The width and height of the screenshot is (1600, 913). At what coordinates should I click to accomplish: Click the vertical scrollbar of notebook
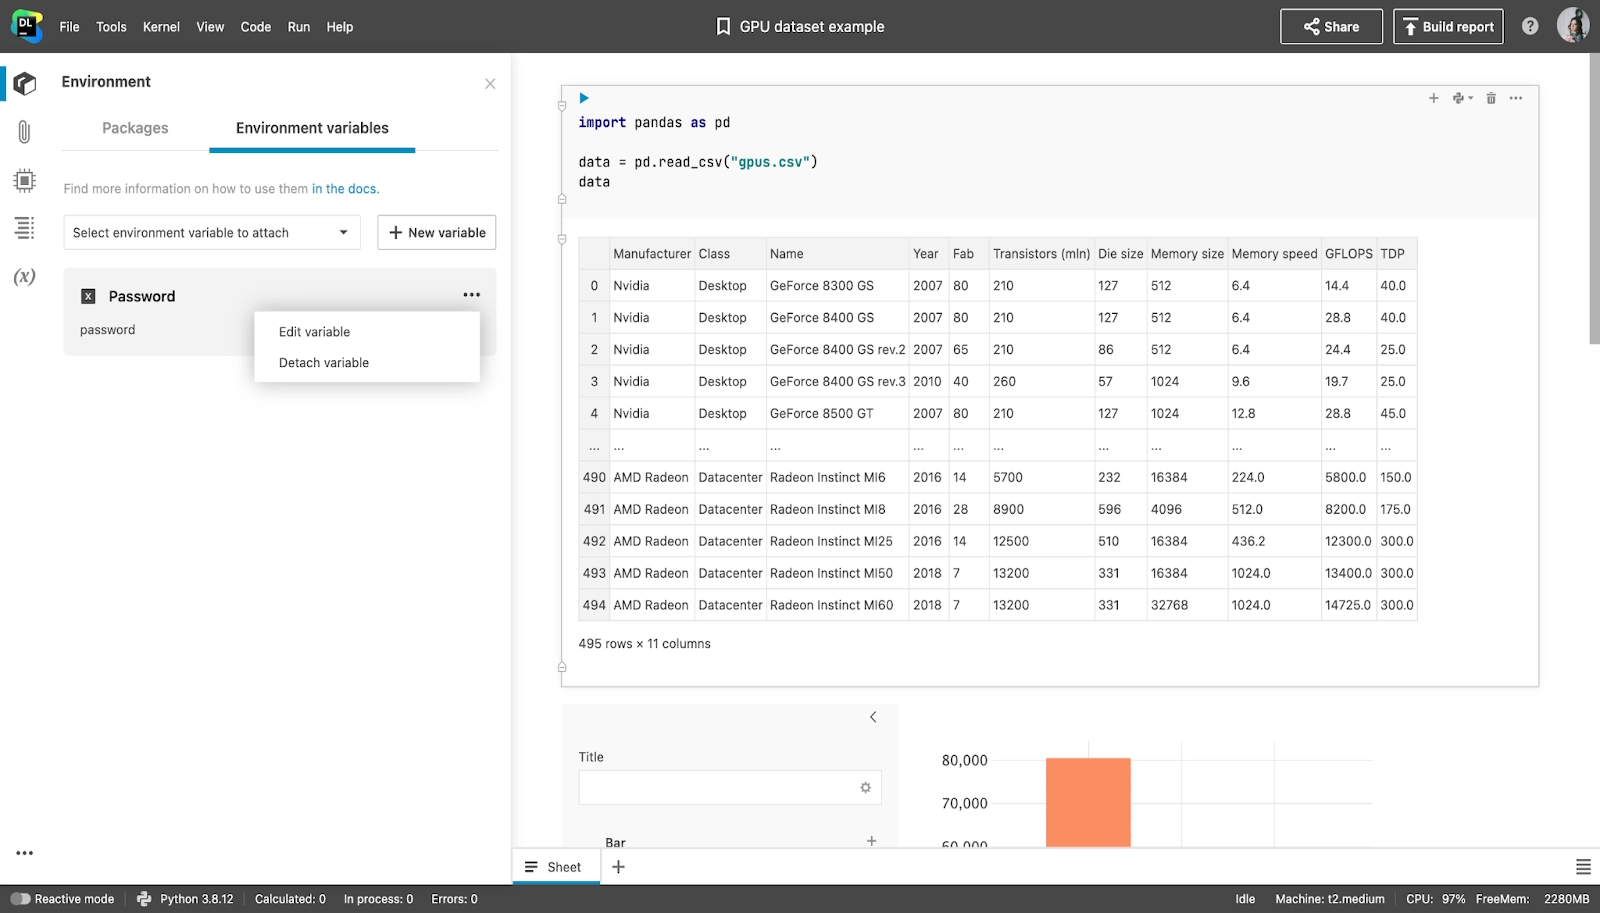click(1594, 200)
